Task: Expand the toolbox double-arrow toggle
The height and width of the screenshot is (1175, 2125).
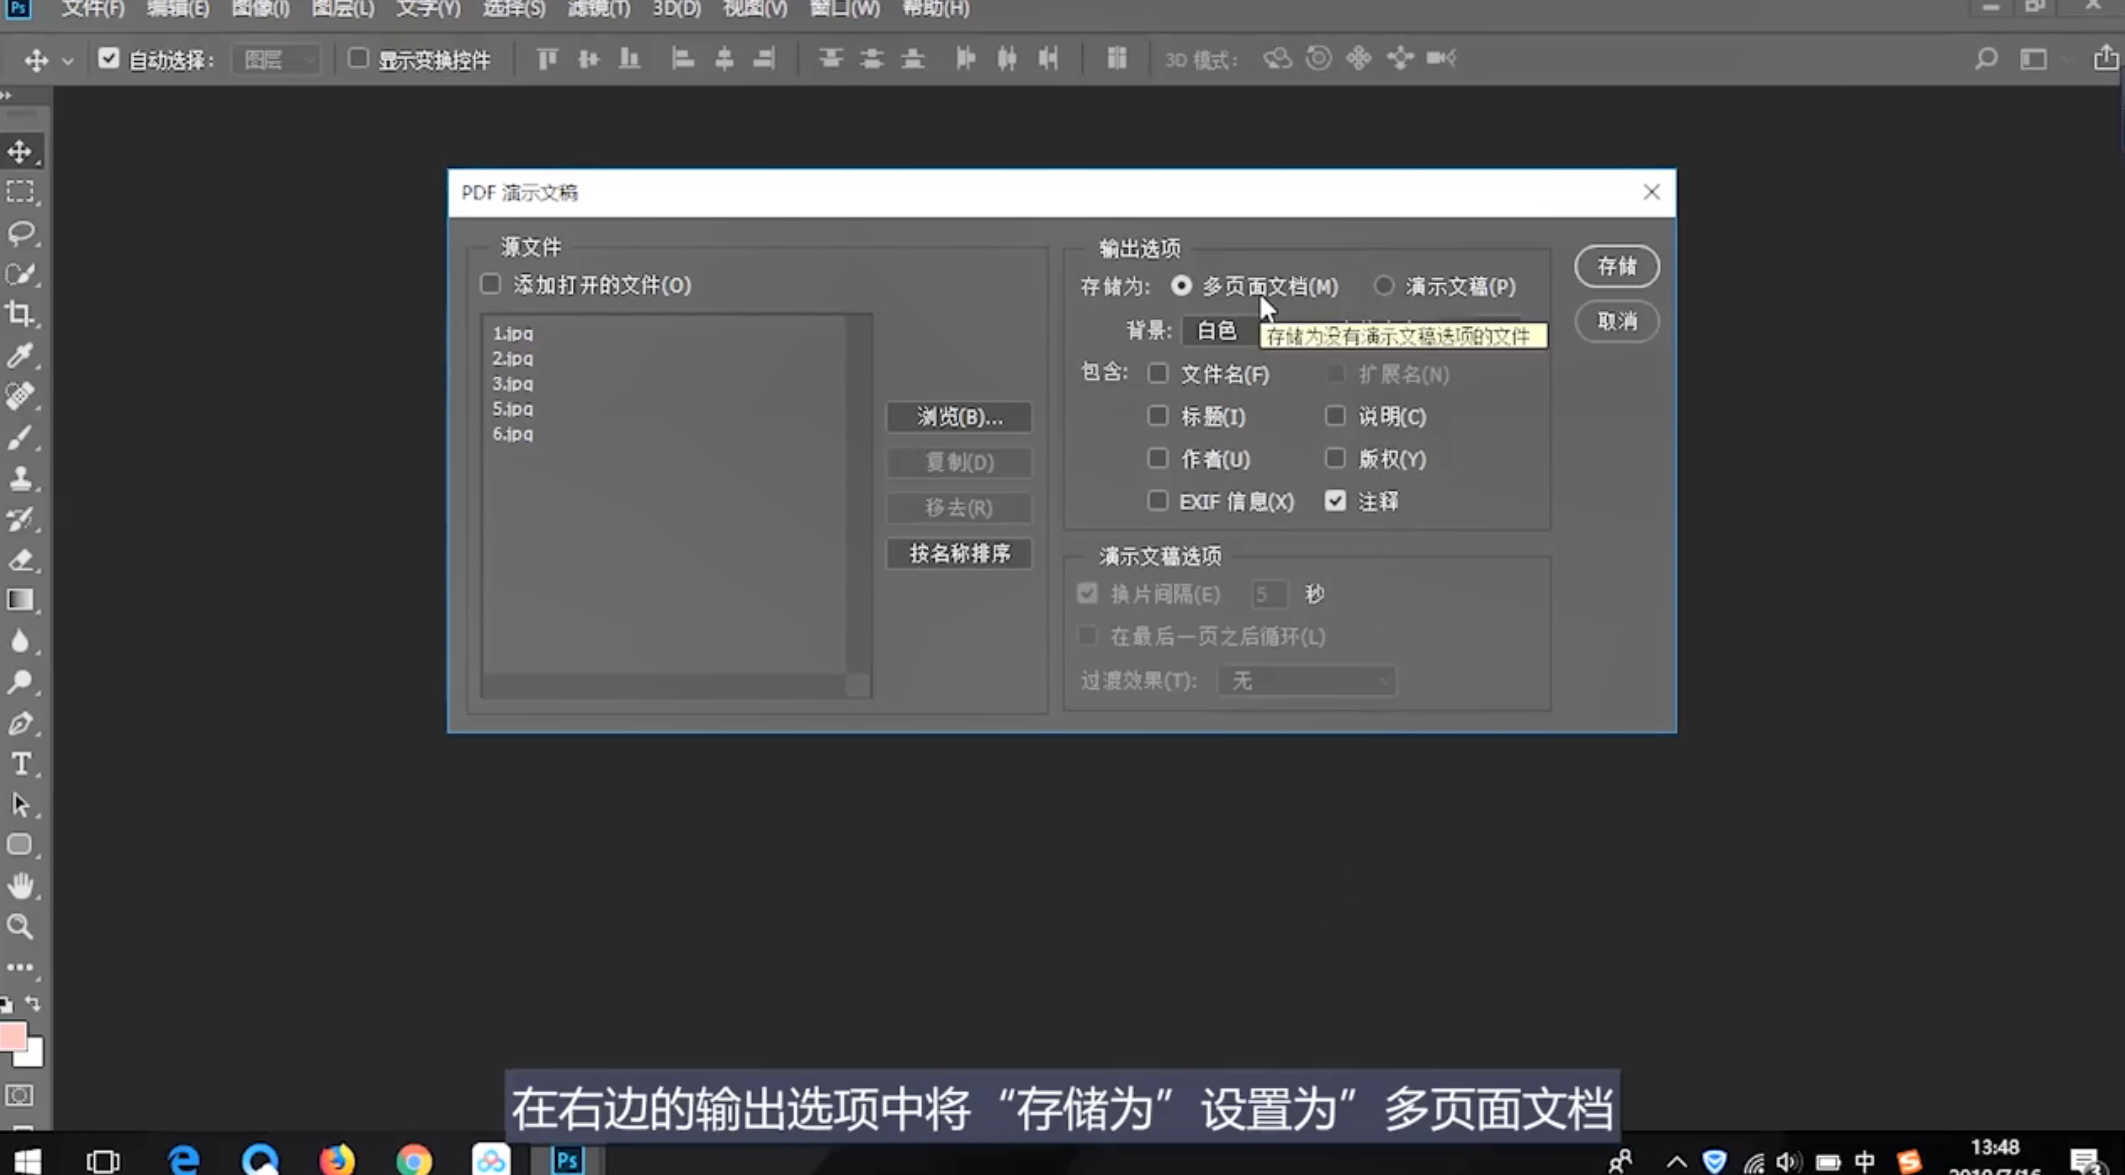Action: point(7,96)
